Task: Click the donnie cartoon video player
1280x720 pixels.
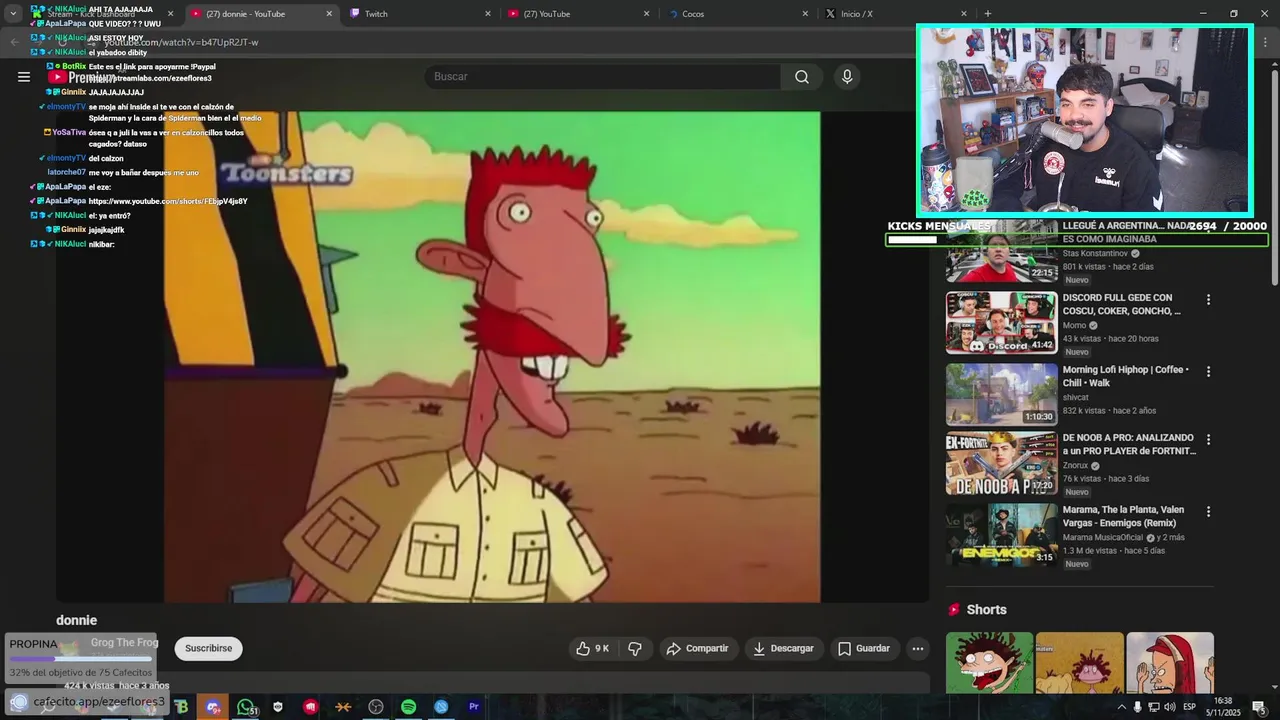Action: coord(492,357)
